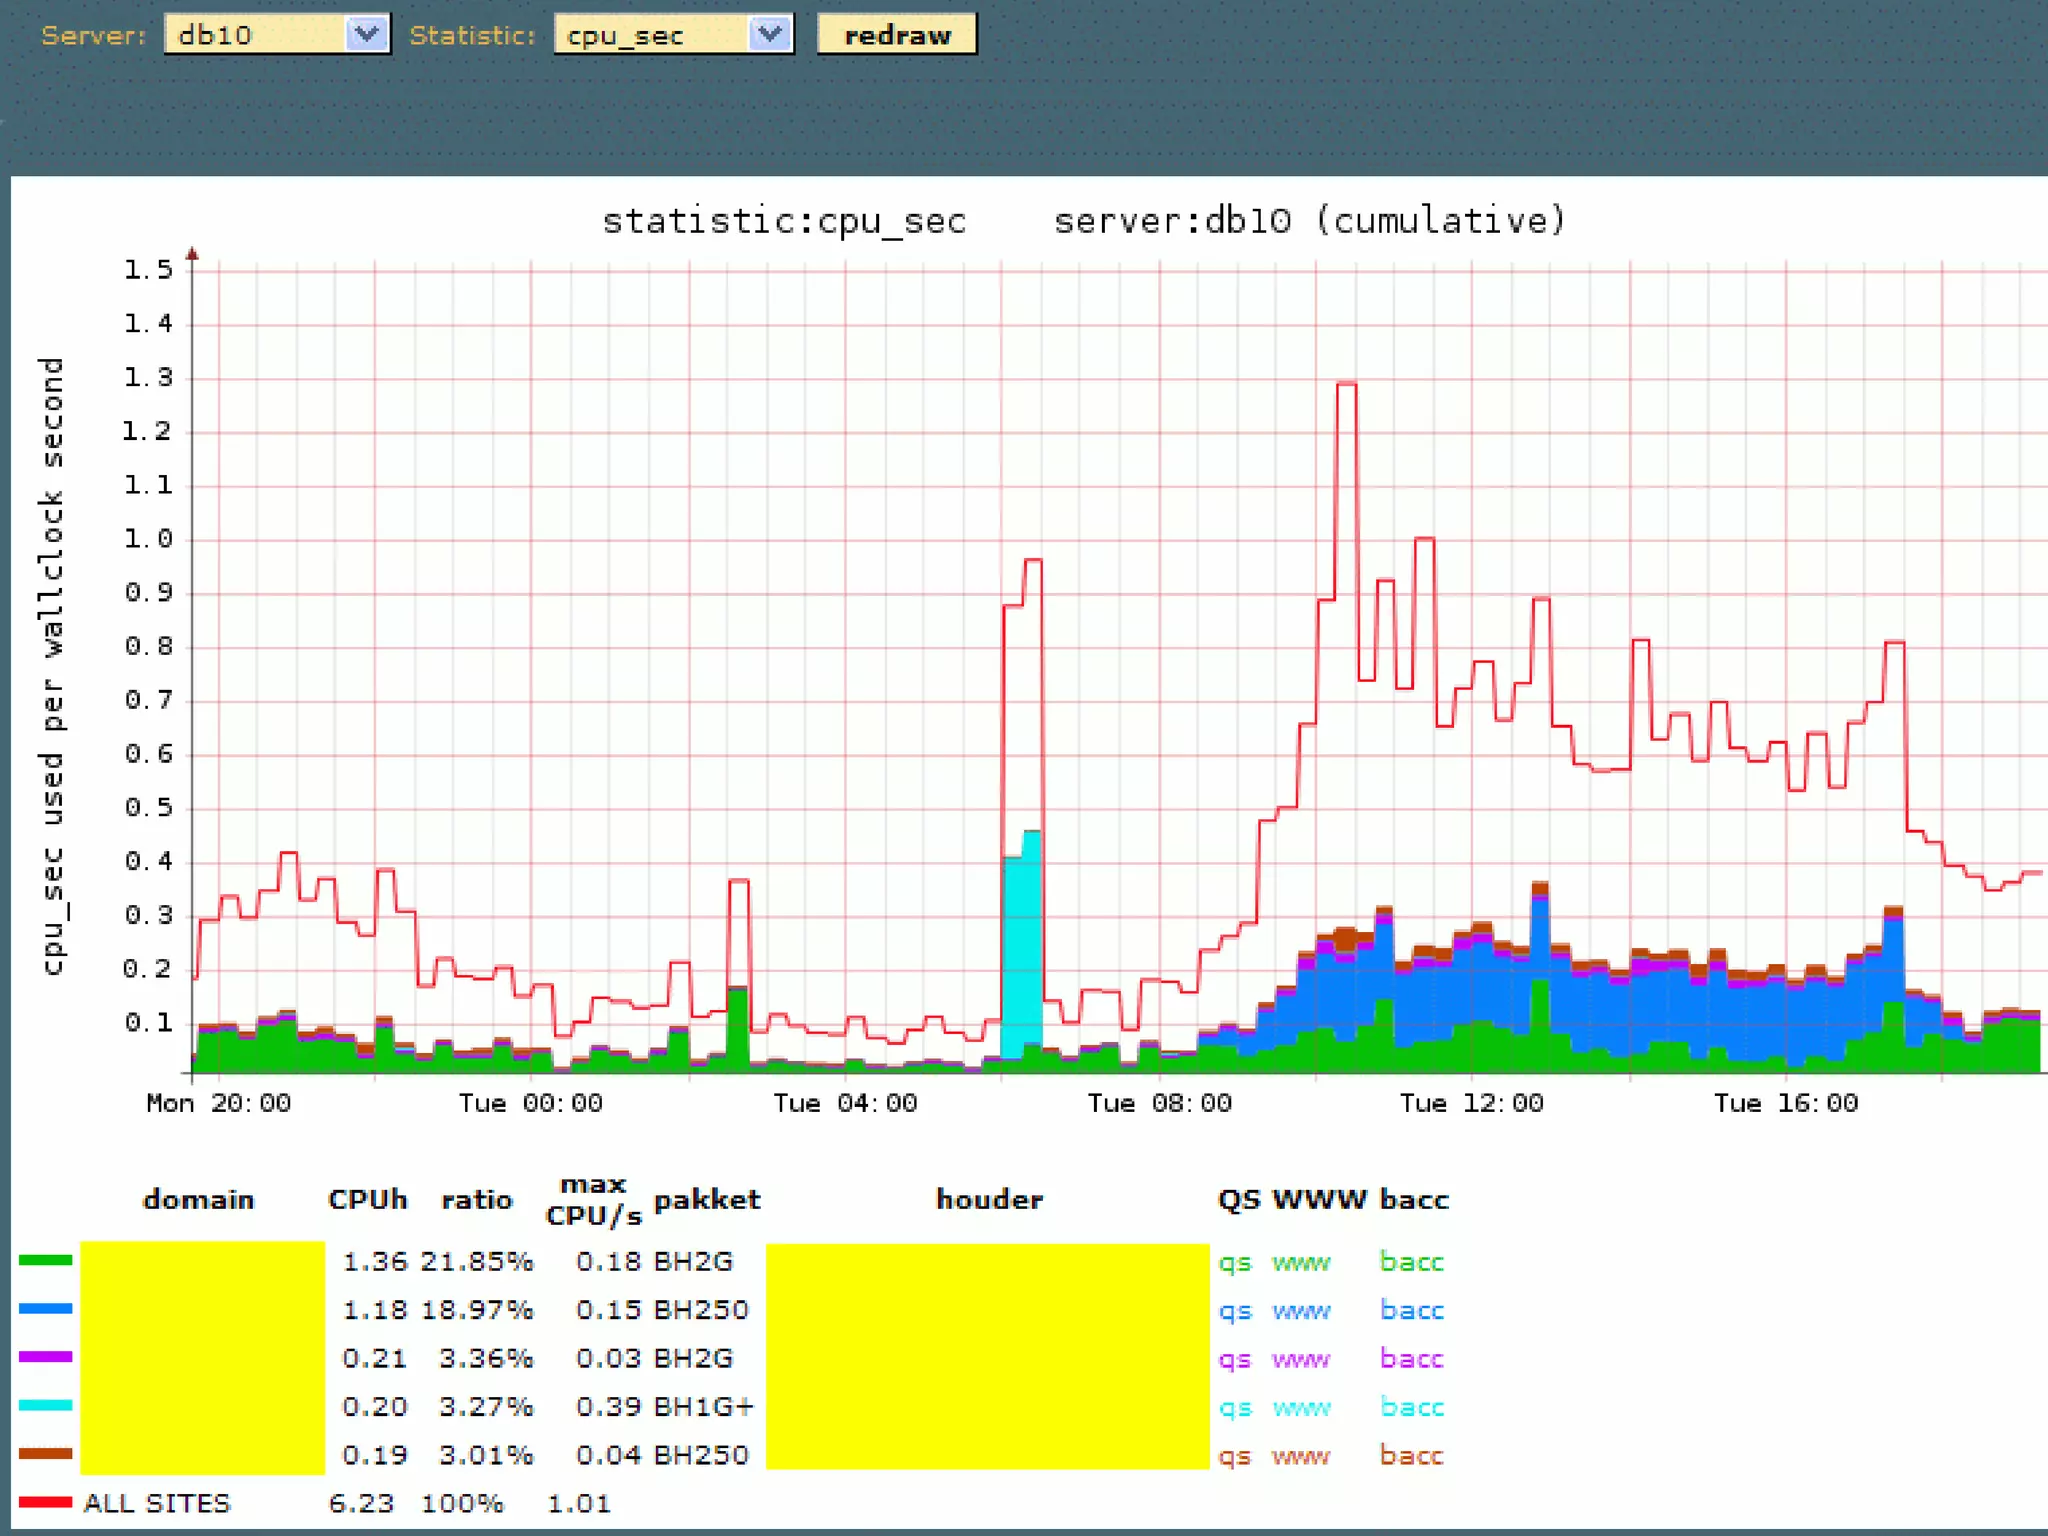
Task: Click the max CPU/s column header
Action: [593, 1199]
